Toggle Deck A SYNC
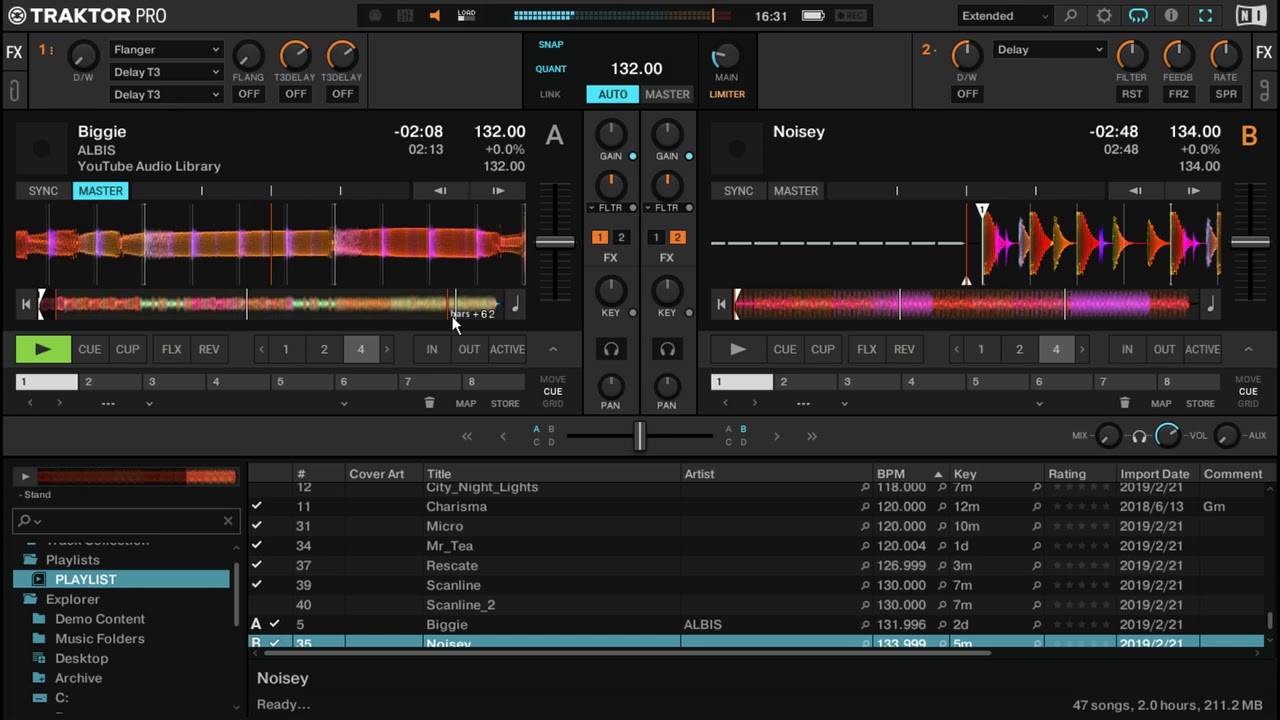 click(43, 191)
